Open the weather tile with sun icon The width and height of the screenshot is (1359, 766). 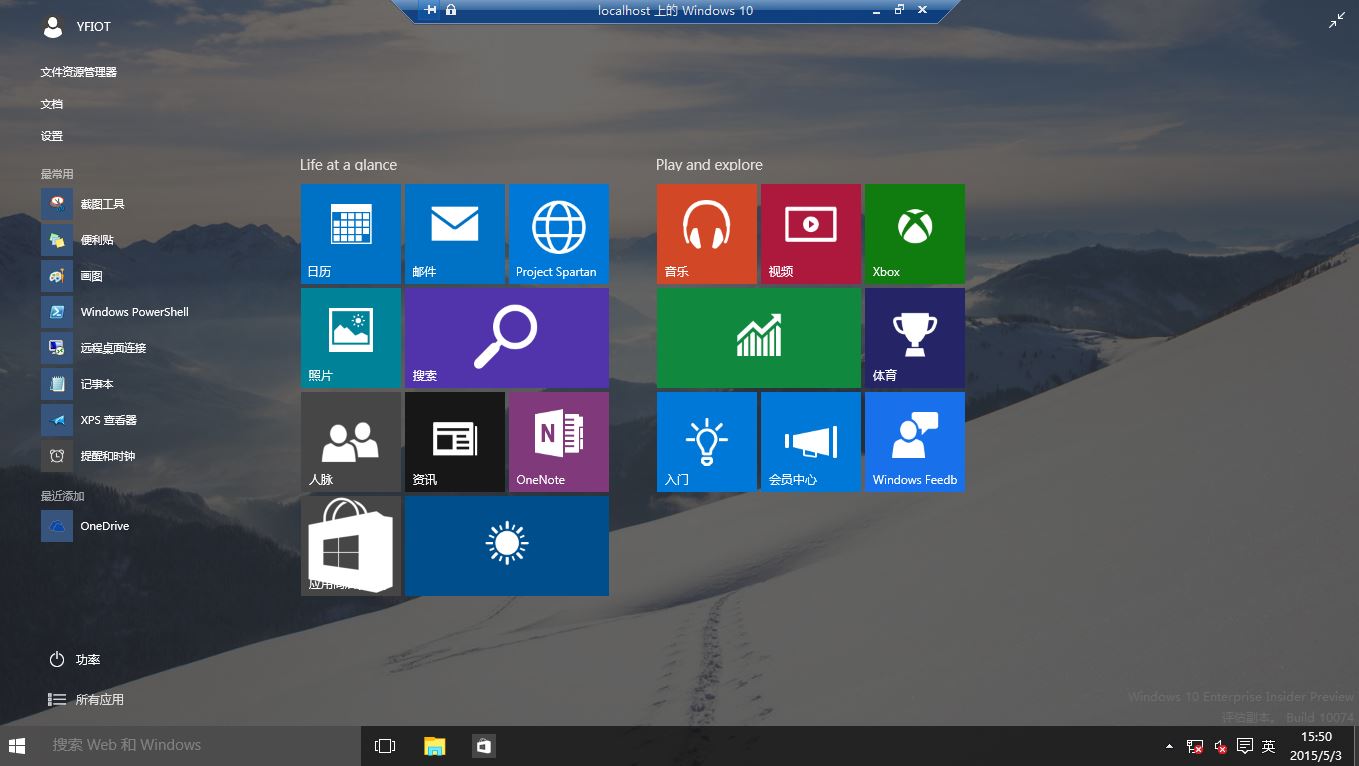pos(506,545)
